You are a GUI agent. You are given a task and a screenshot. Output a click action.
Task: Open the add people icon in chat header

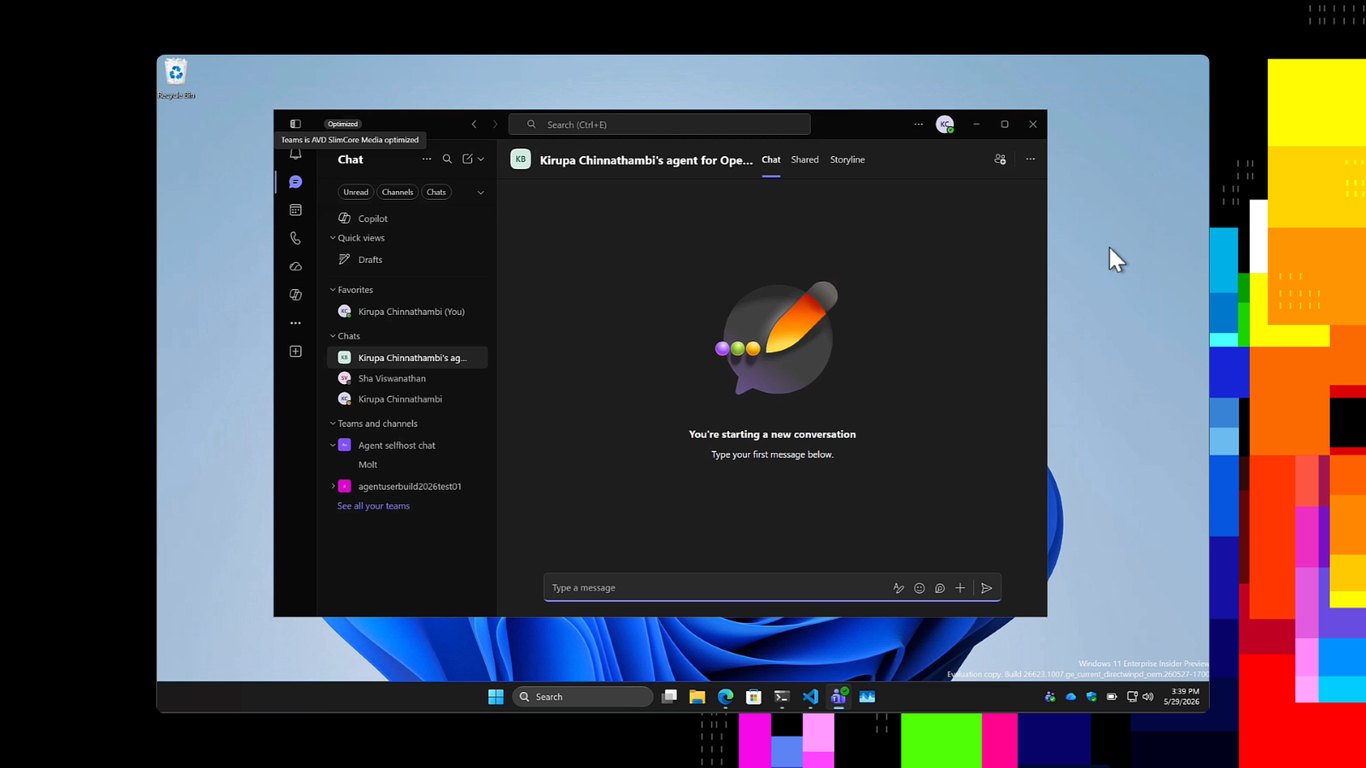pyautogui.click(x=1000, y=159)
